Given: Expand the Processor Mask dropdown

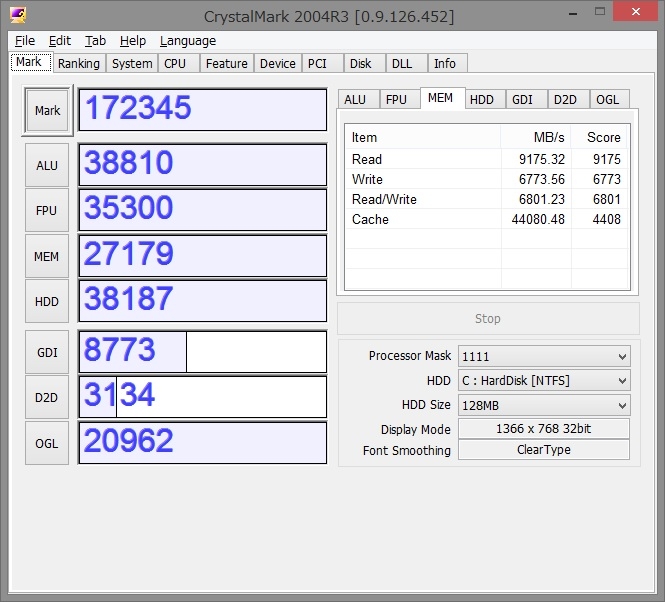Looking at the screenshot, I should (543, 356).
